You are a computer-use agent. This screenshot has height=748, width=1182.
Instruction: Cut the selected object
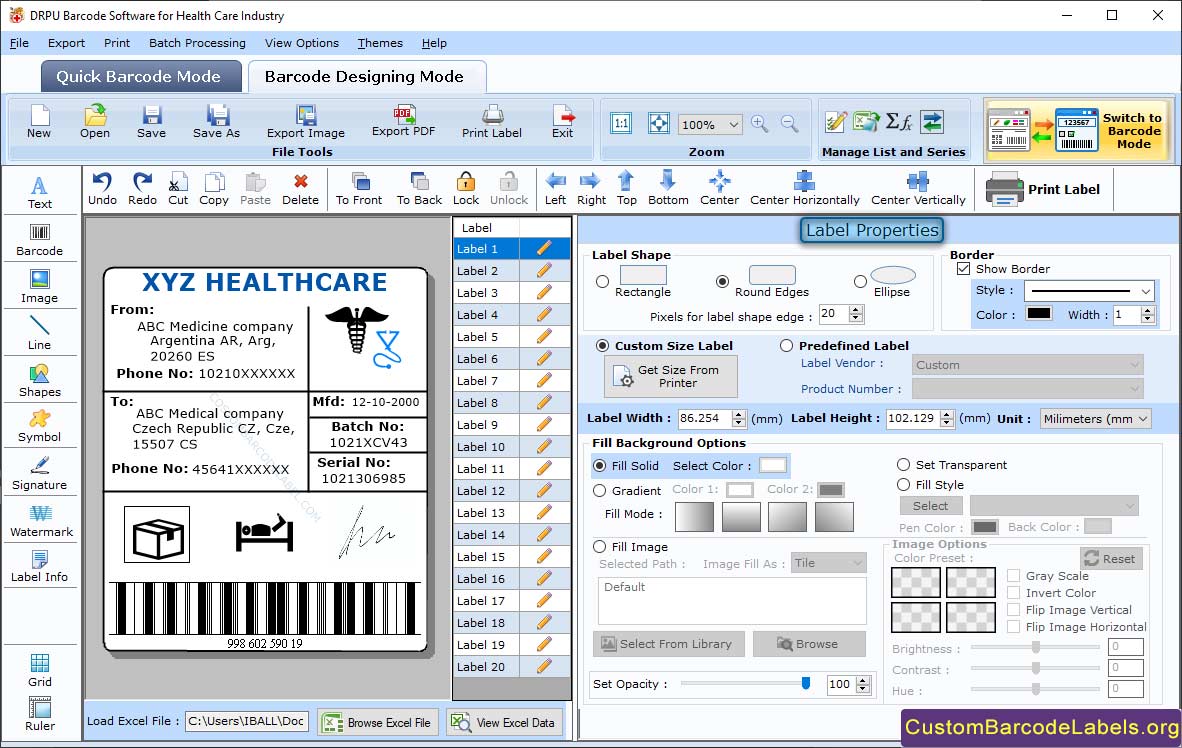178,189
